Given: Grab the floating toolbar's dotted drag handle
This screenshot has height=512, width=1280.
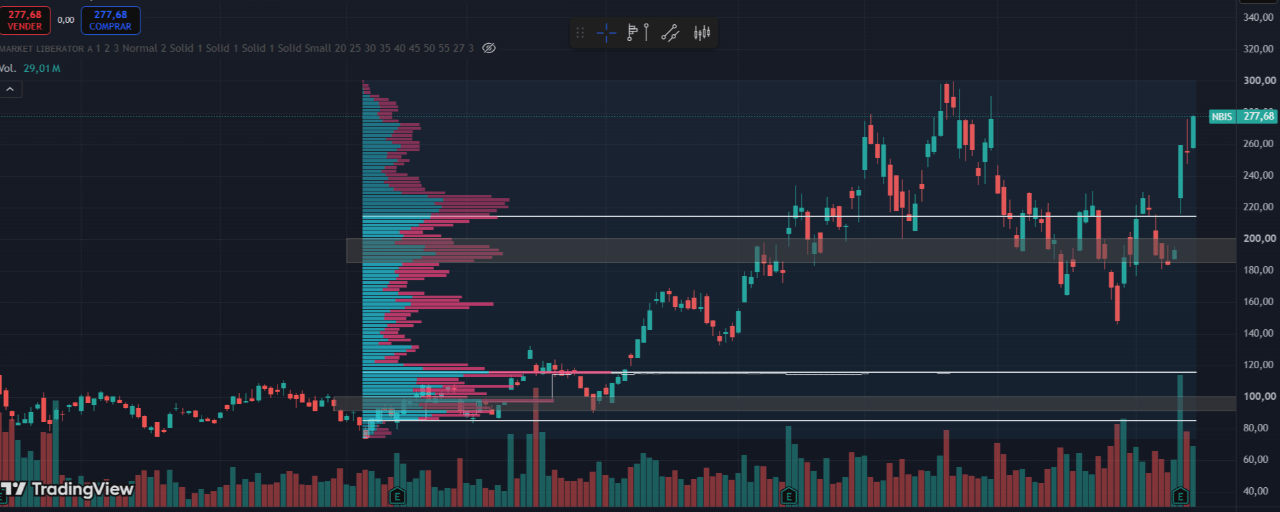Looking at the screenshot, I should coord(581,33).
